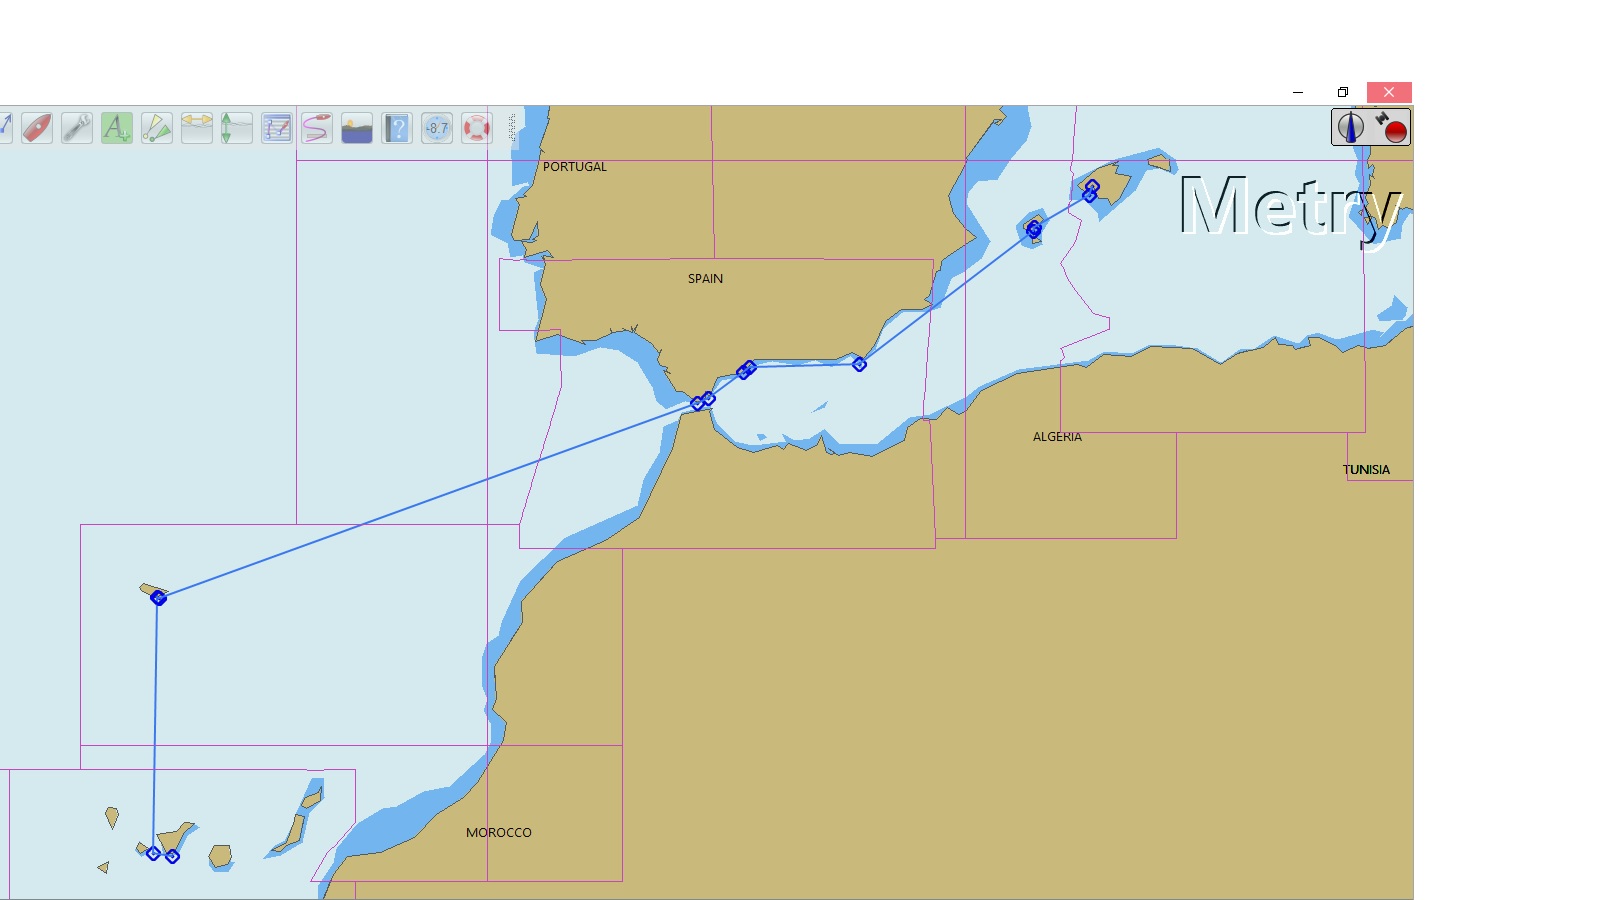Open the help book icon with question mark
Viewport: 1600px width, 900px height.
397,128
